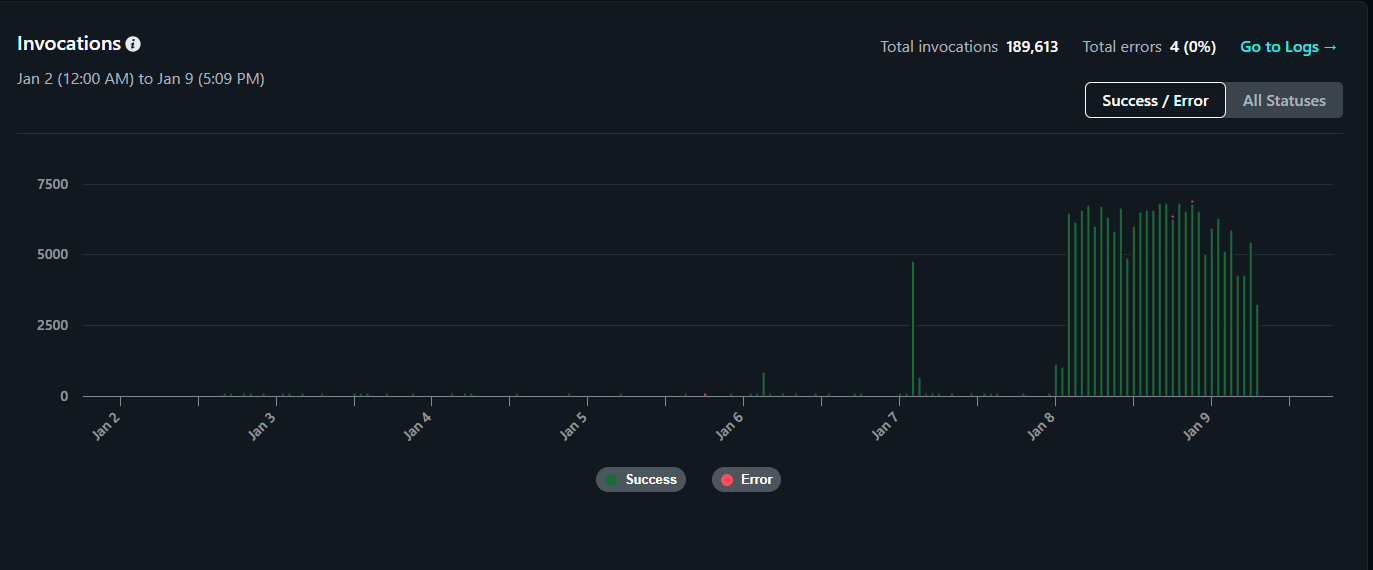
Task: Click the Jan 3 axis label
Action: point(261,427)
